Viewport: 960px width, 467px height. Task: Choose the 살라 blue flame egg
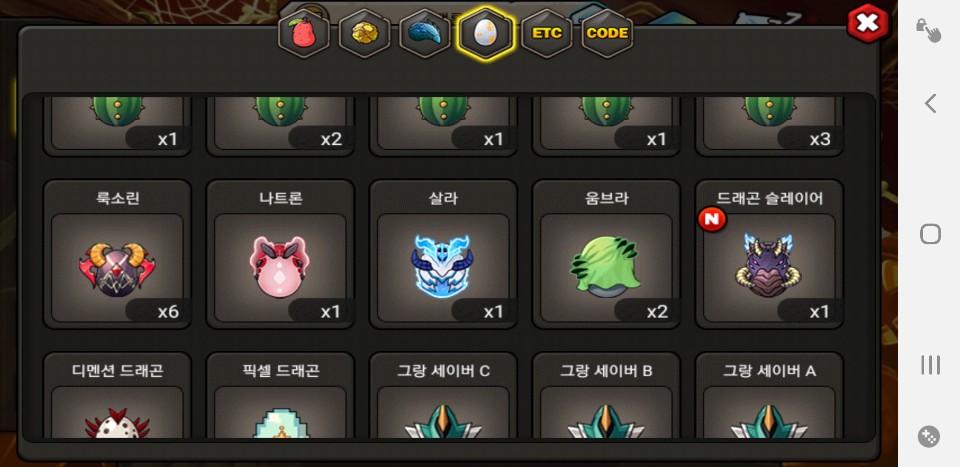click(x=443, y=254)
